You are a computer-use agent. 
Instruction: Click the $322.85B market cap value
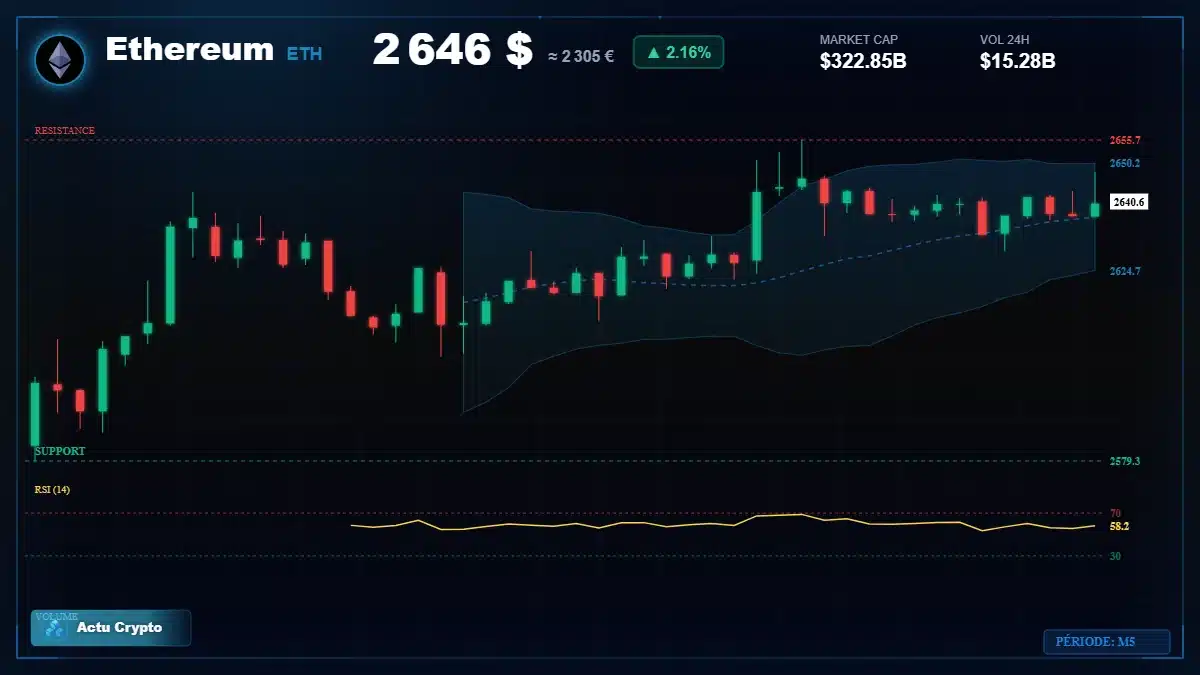pos(863,61)
